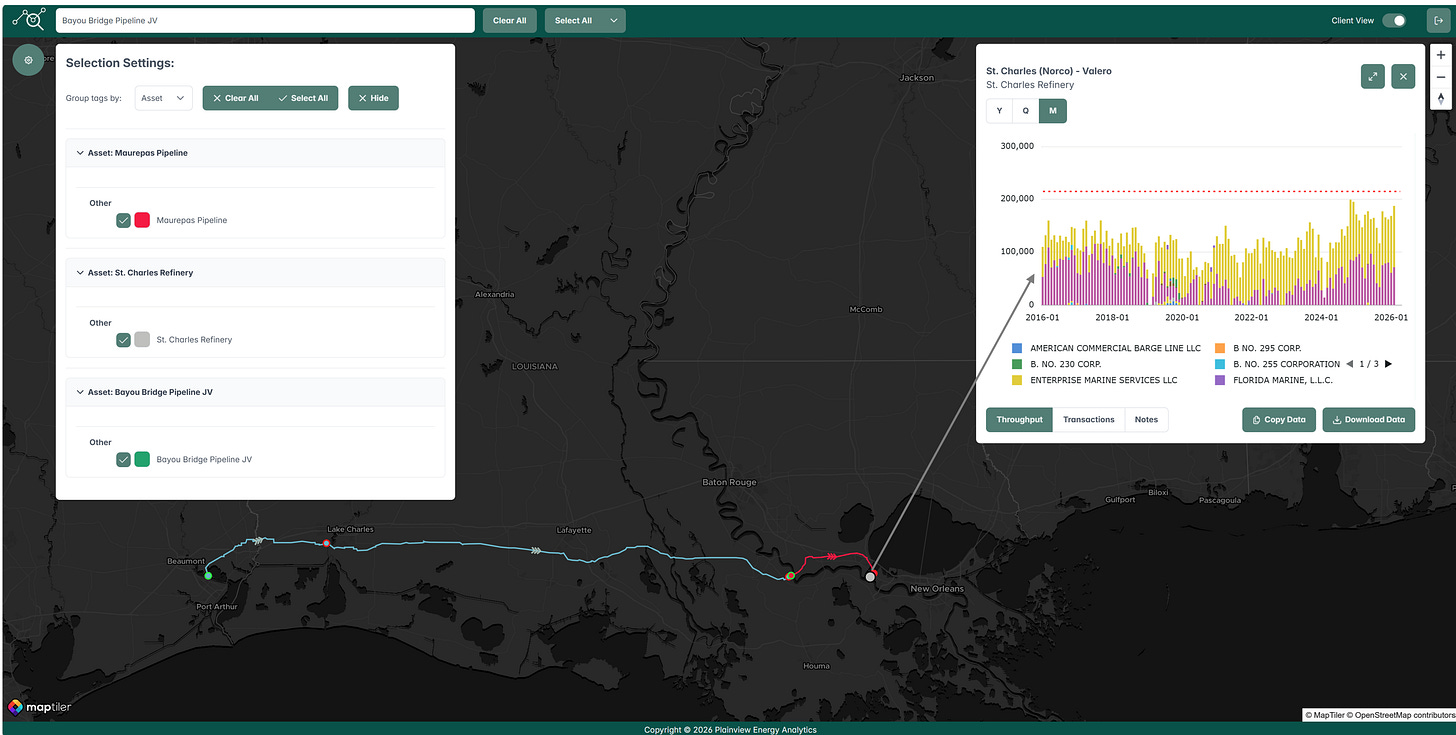The image size is (1456, 735).
Task: Click the MapTiler logo
Action: (40, 707)
